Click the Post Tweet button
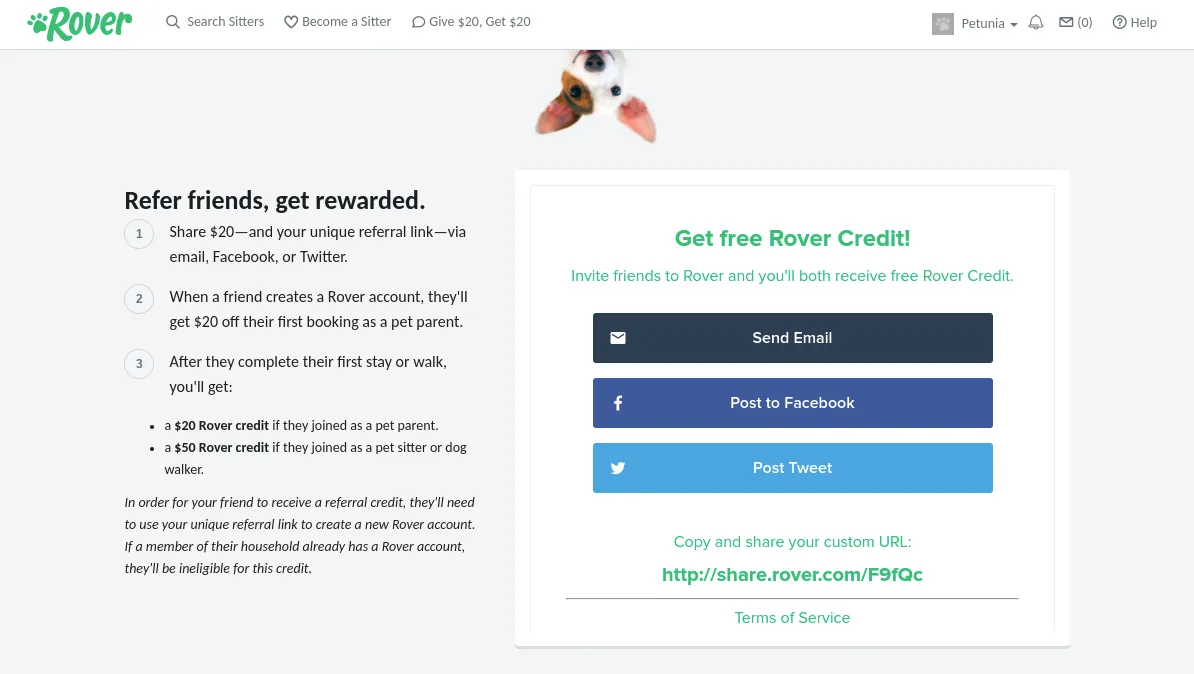Viewport: 1194px width, 674px height. click(x=793, y=468)
